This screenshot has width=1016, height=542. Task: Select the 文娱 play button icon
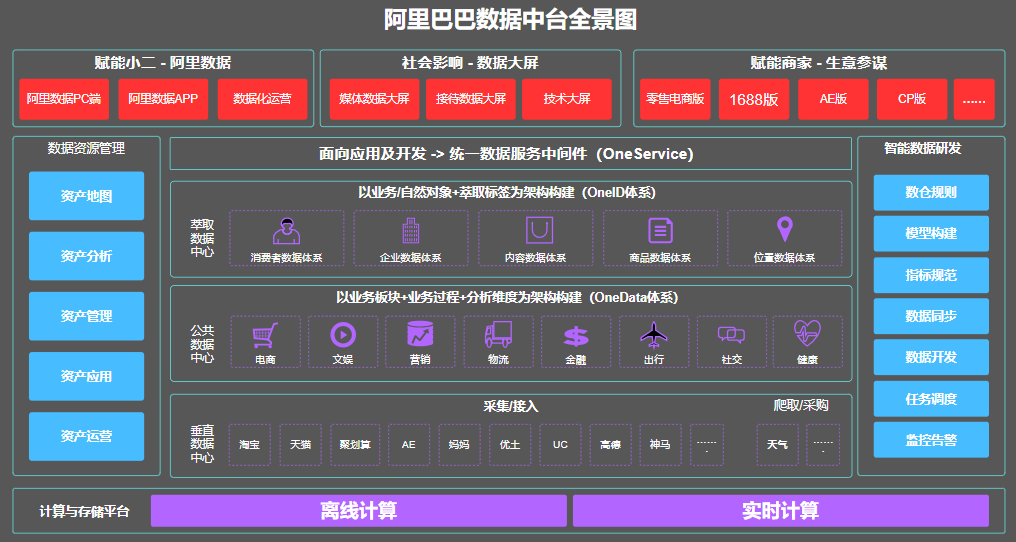[x=343, y=335]
